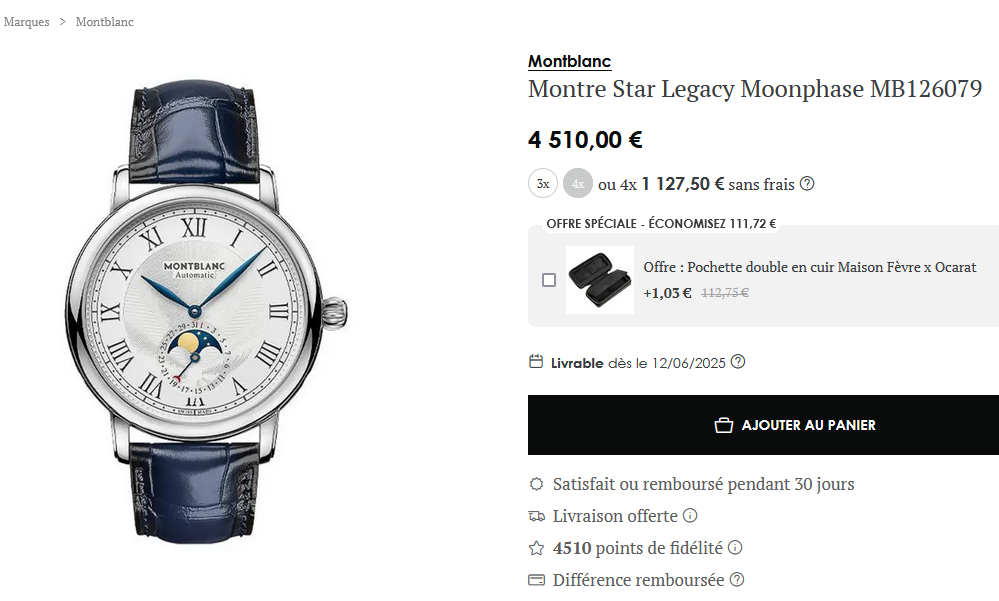Tick the leather pouch special offer checkbox
The width and height of the screenshot is (999, 601).
[x=549, y=280]
